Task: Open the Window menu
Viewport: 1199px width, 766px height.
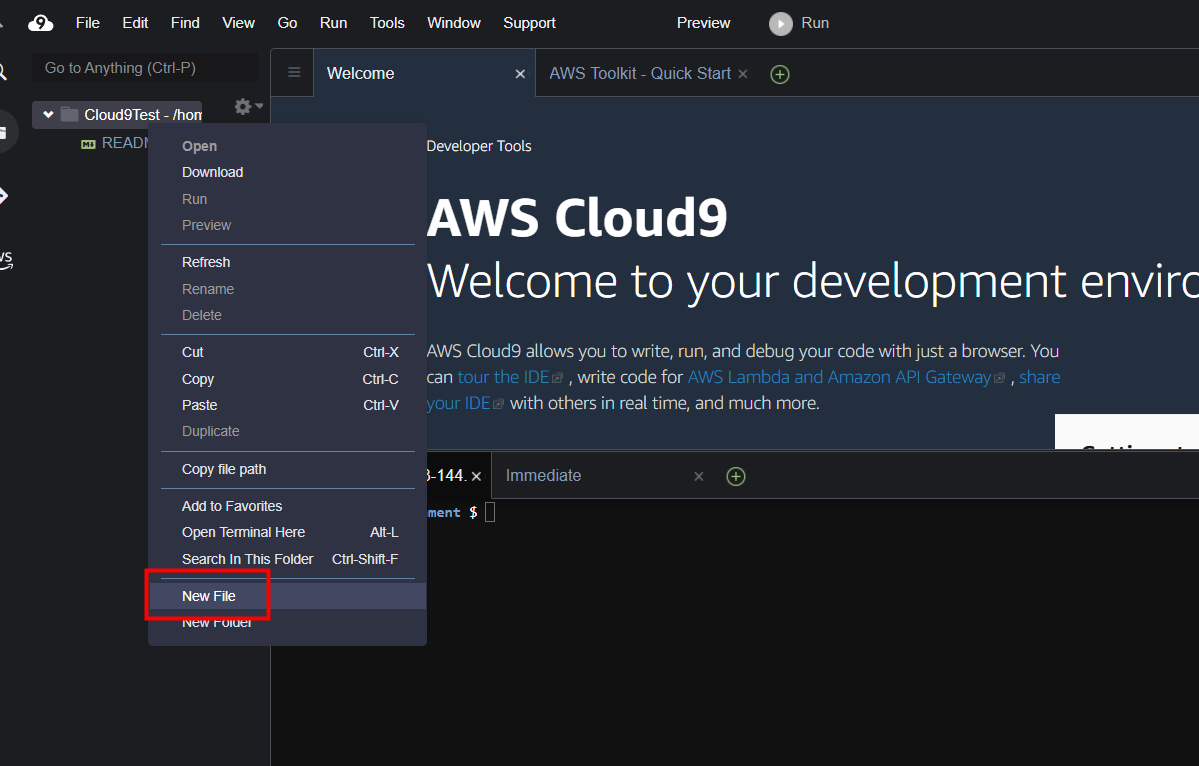Action: [454, 23]
